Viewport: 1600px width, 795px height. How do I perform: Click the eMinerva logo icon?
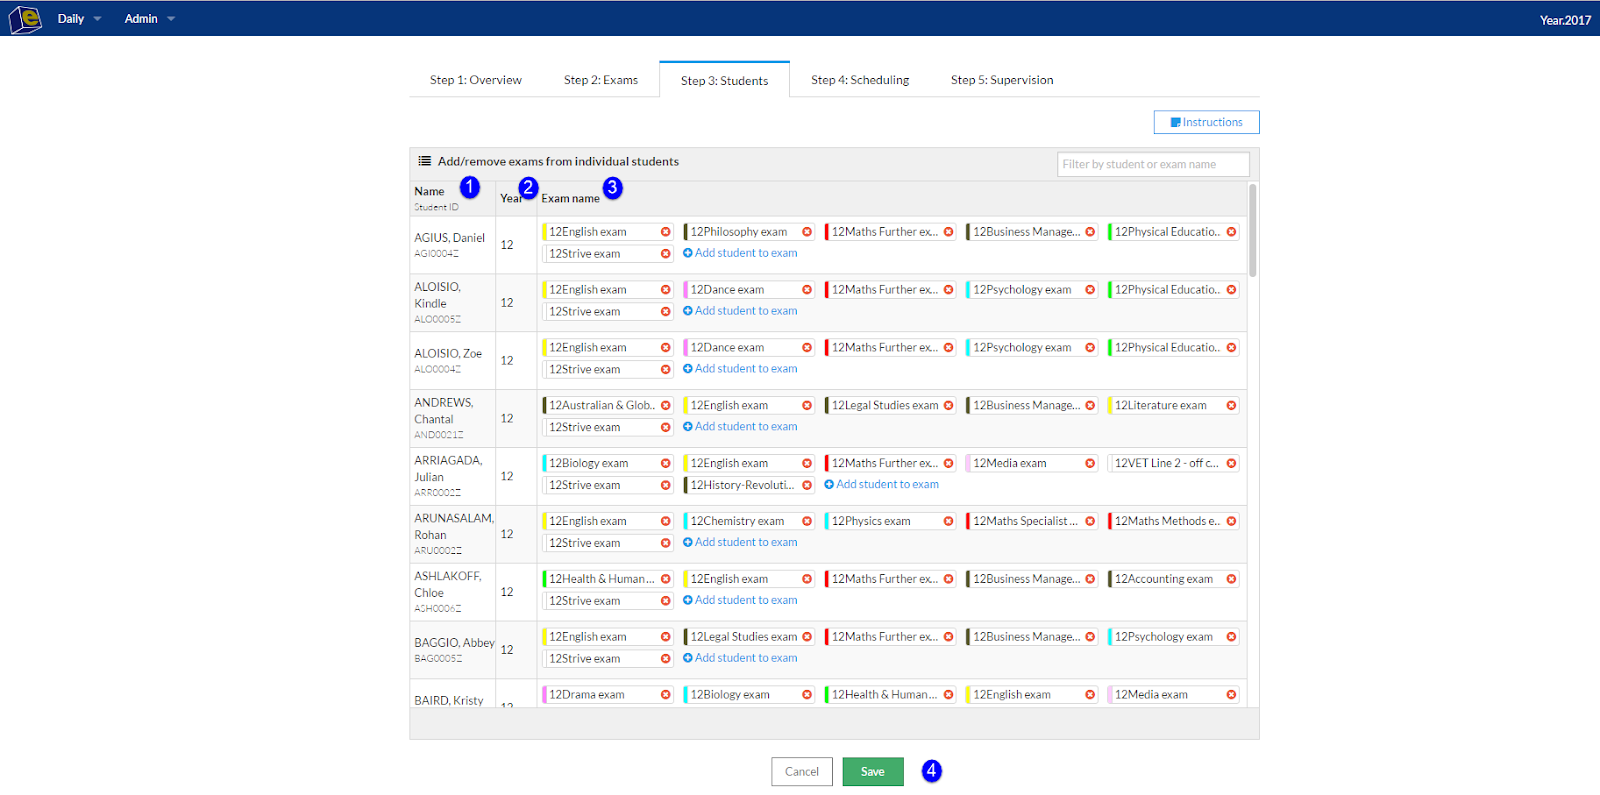point(25,18)
